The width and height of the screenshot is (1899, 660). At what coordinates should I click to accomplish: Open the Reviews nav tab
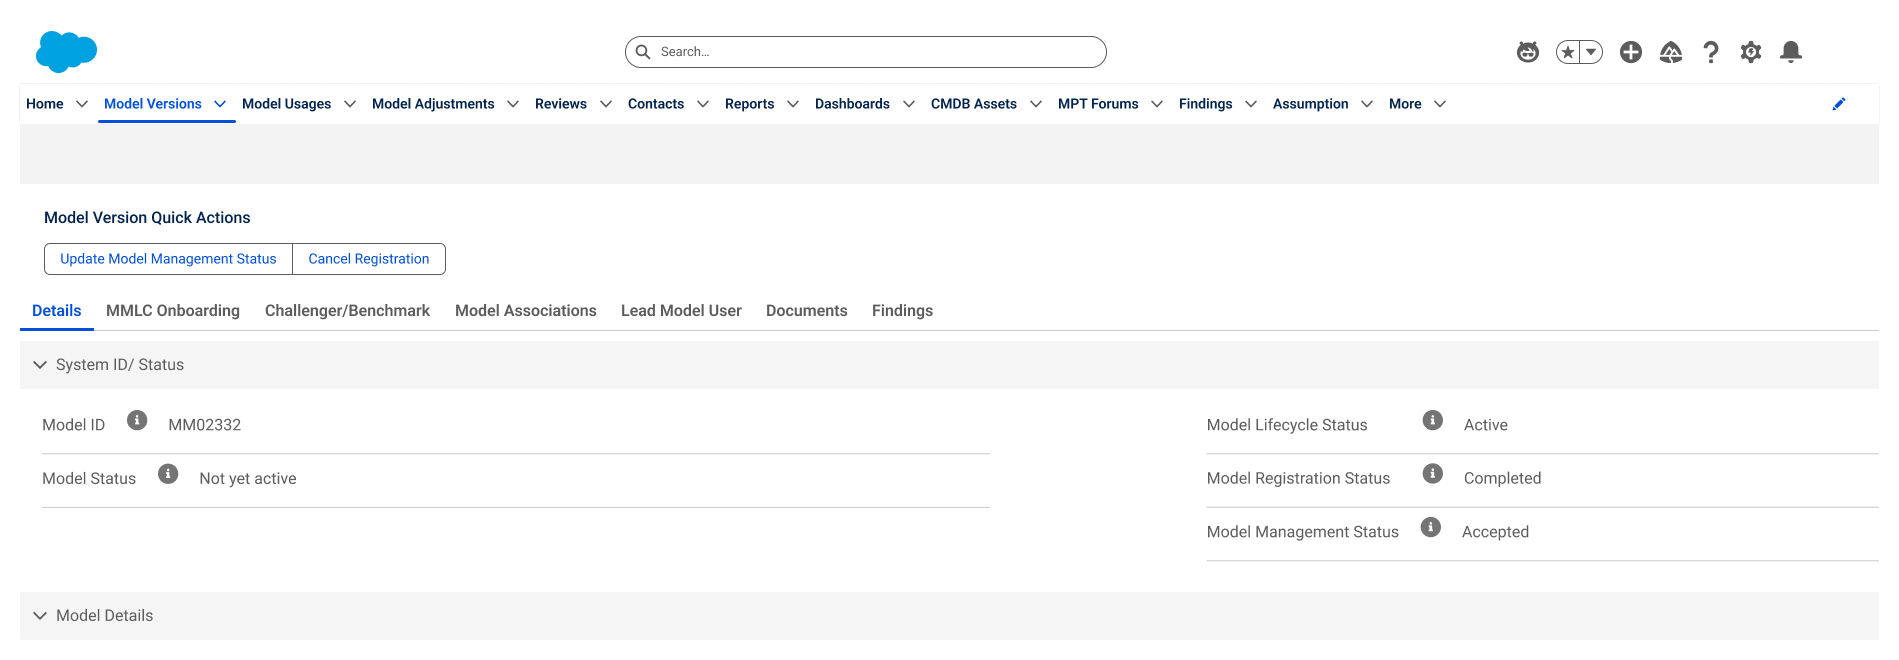[561, 104]
